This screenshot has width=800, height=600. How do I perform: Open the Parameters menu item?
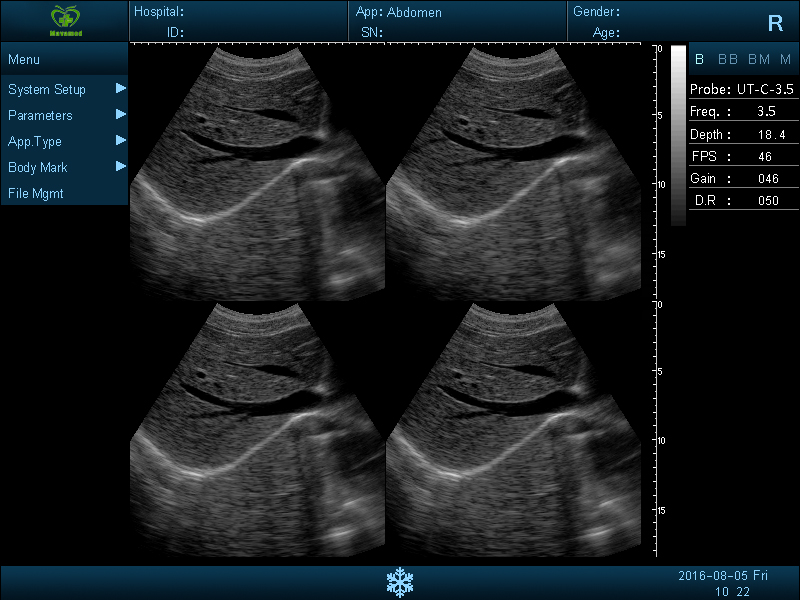(x=64, y=115)
